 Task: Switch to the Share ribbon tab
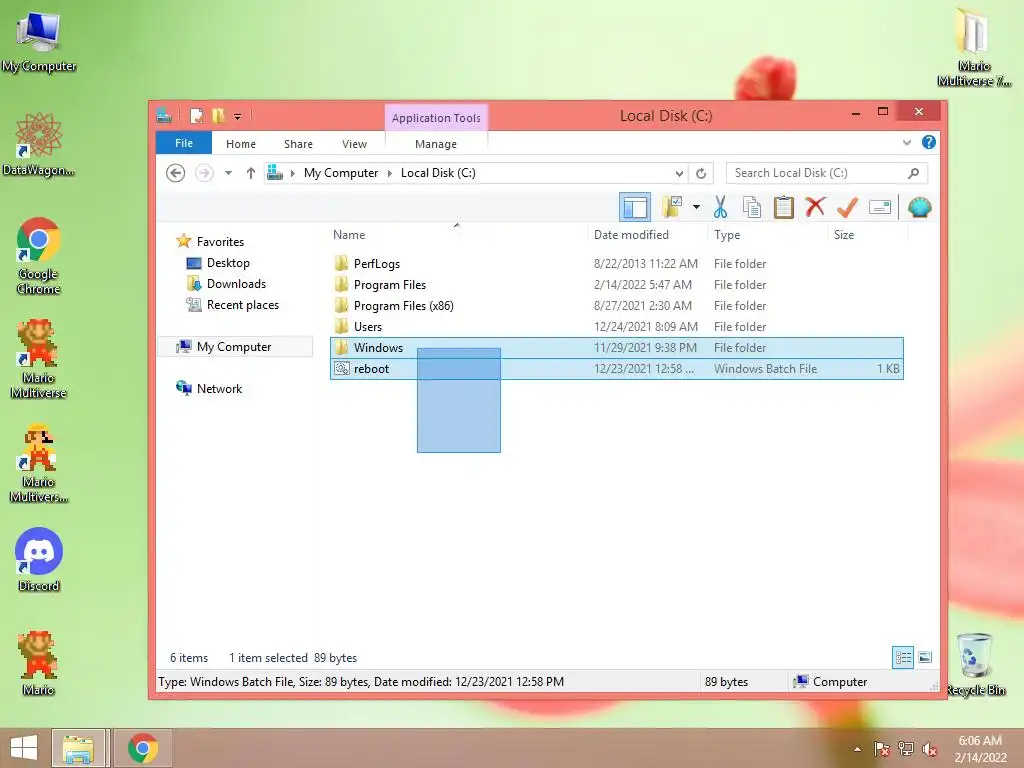coord(298,144)
